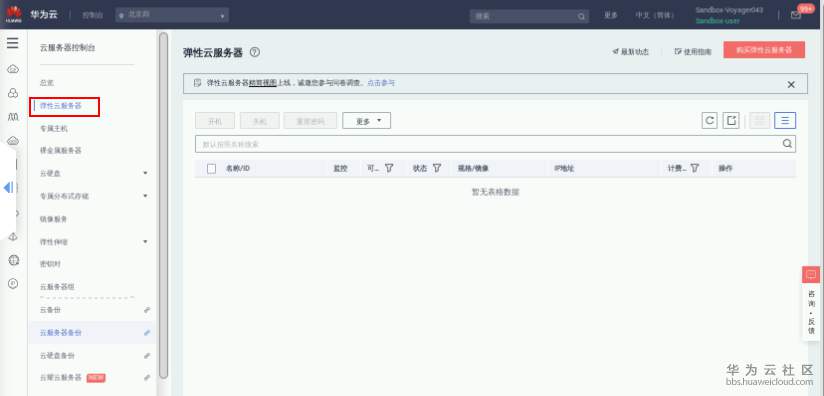
Task: Open the Sandbox-Voyager account menu
Action: (x=729, y=15)
